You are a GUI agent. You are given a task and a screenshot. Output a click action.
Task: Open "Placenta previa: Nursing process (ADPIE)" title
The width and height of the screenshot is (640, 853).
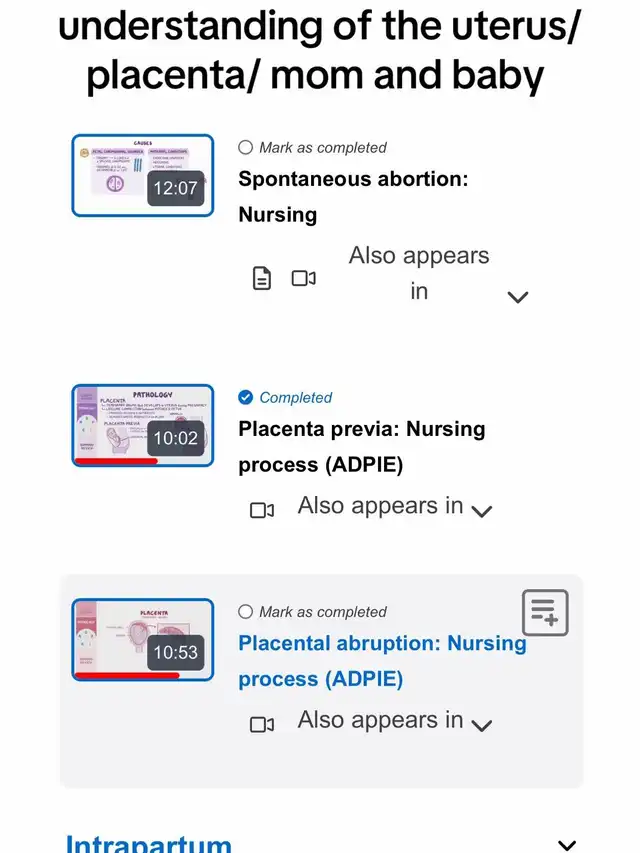click(362, 446)
